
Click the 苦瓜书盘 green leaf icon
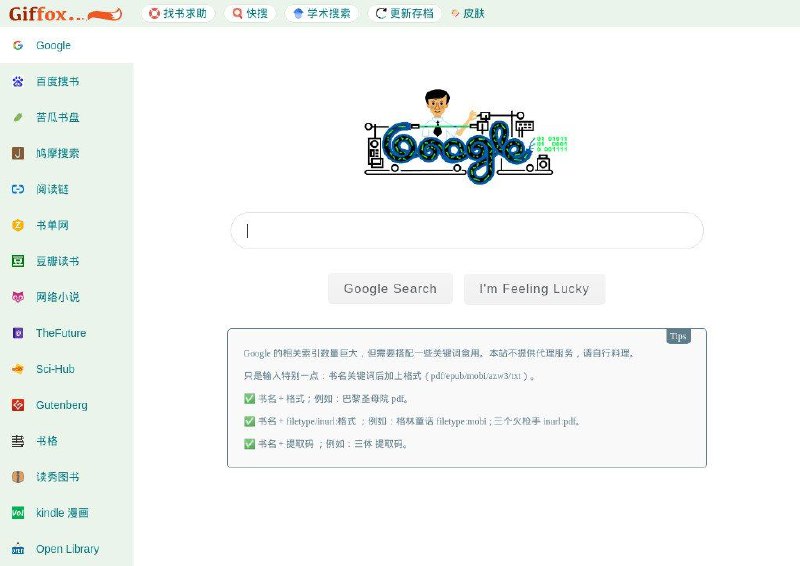coord(18,117)
